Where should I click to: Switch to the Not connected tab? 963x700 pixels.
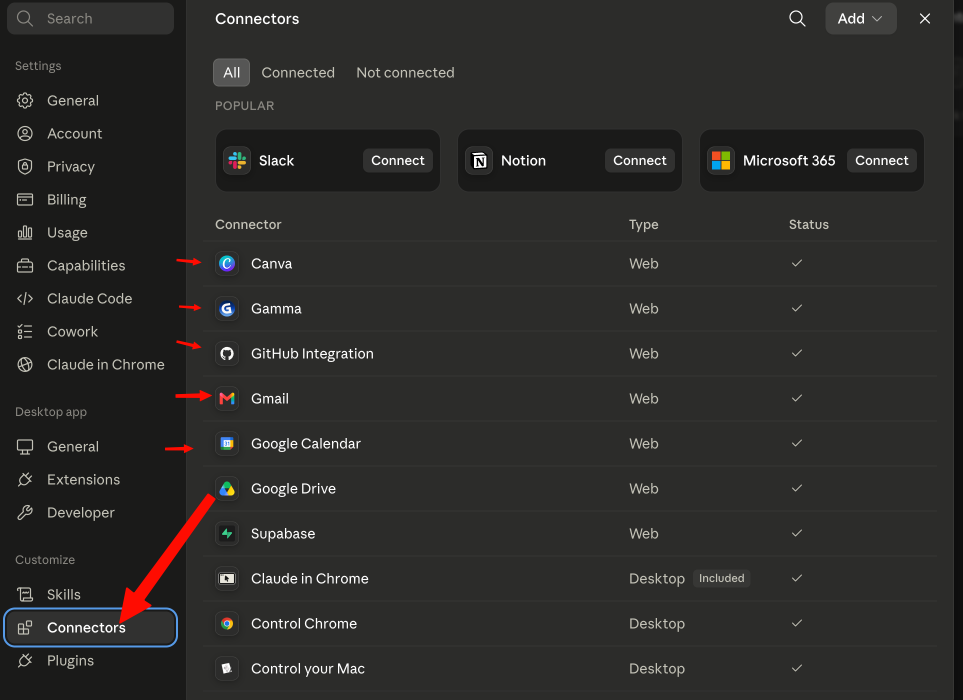(405, 72)
